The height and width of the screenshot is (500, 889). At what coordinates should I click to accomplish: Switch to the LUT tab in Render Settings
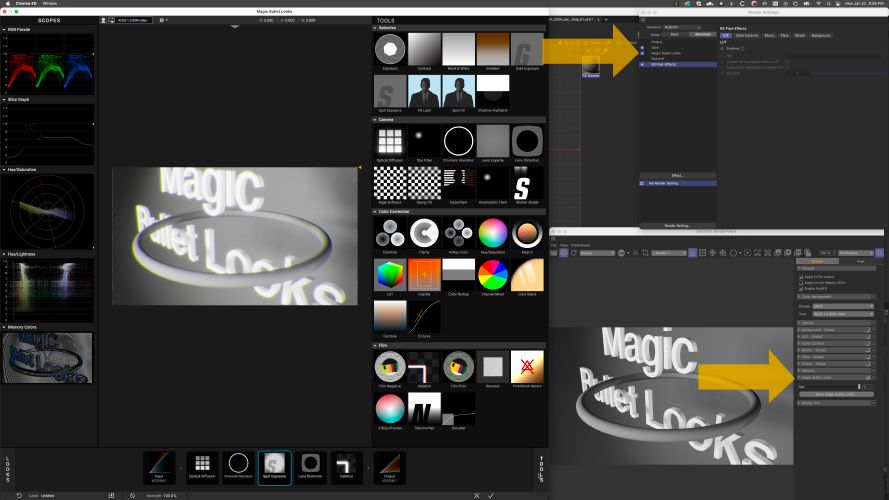pyautogui.click(x=725, y=36)
